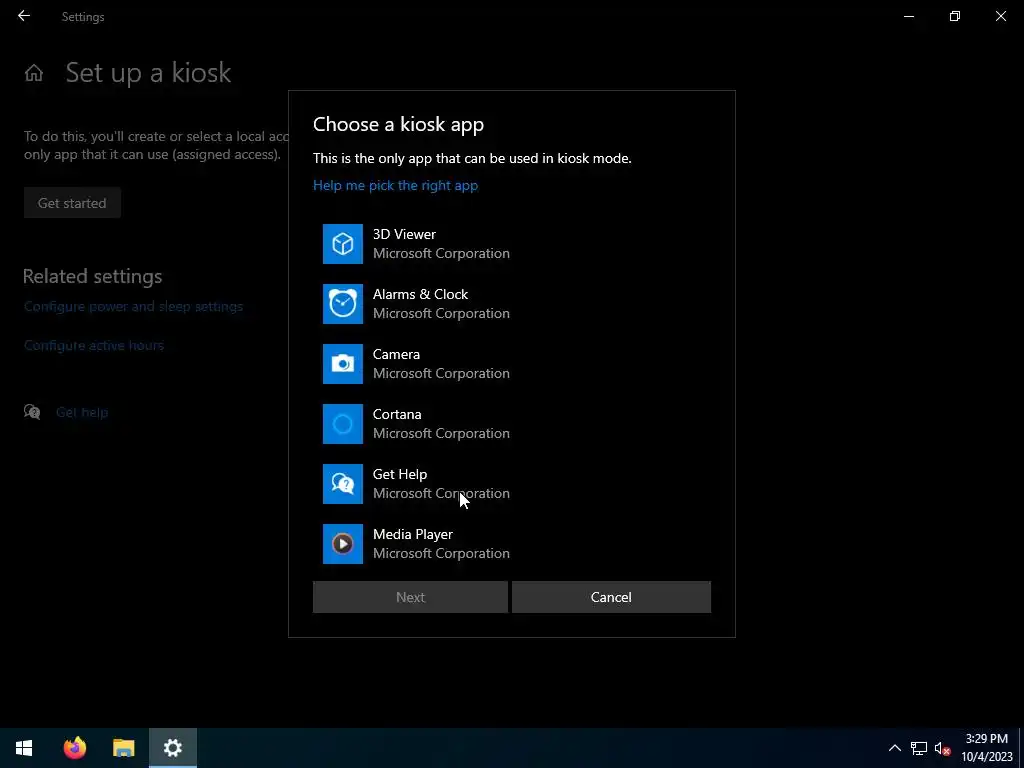This screenshot has width=1024, height=768.
Task: Pick the Camera app icon
Action: coord(343,364)
